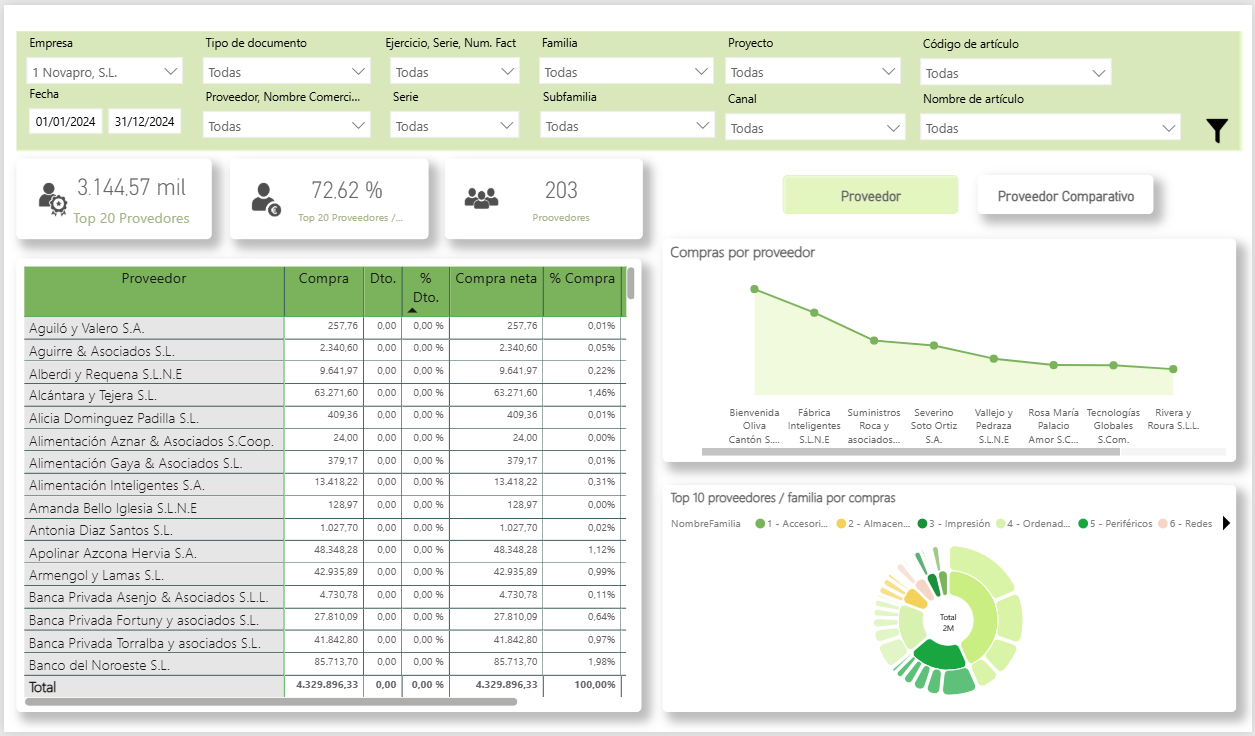Click the sort arrow under % Dto. header
The height and width of the screenshot is (736, 1255).
point(412,310)
